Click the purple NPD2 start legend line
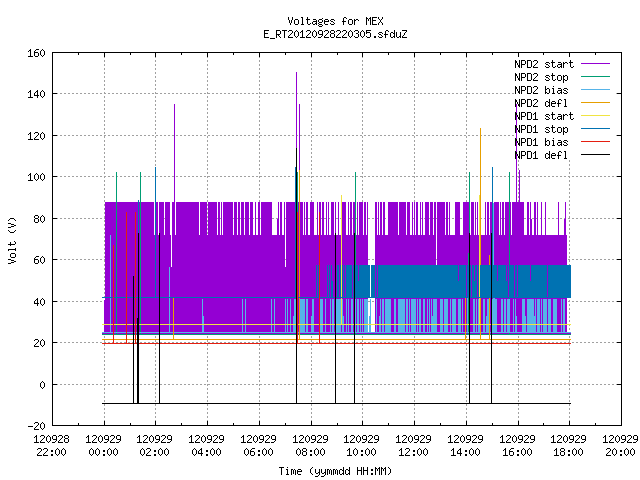The image size is (640, 480). click(595, 64)
